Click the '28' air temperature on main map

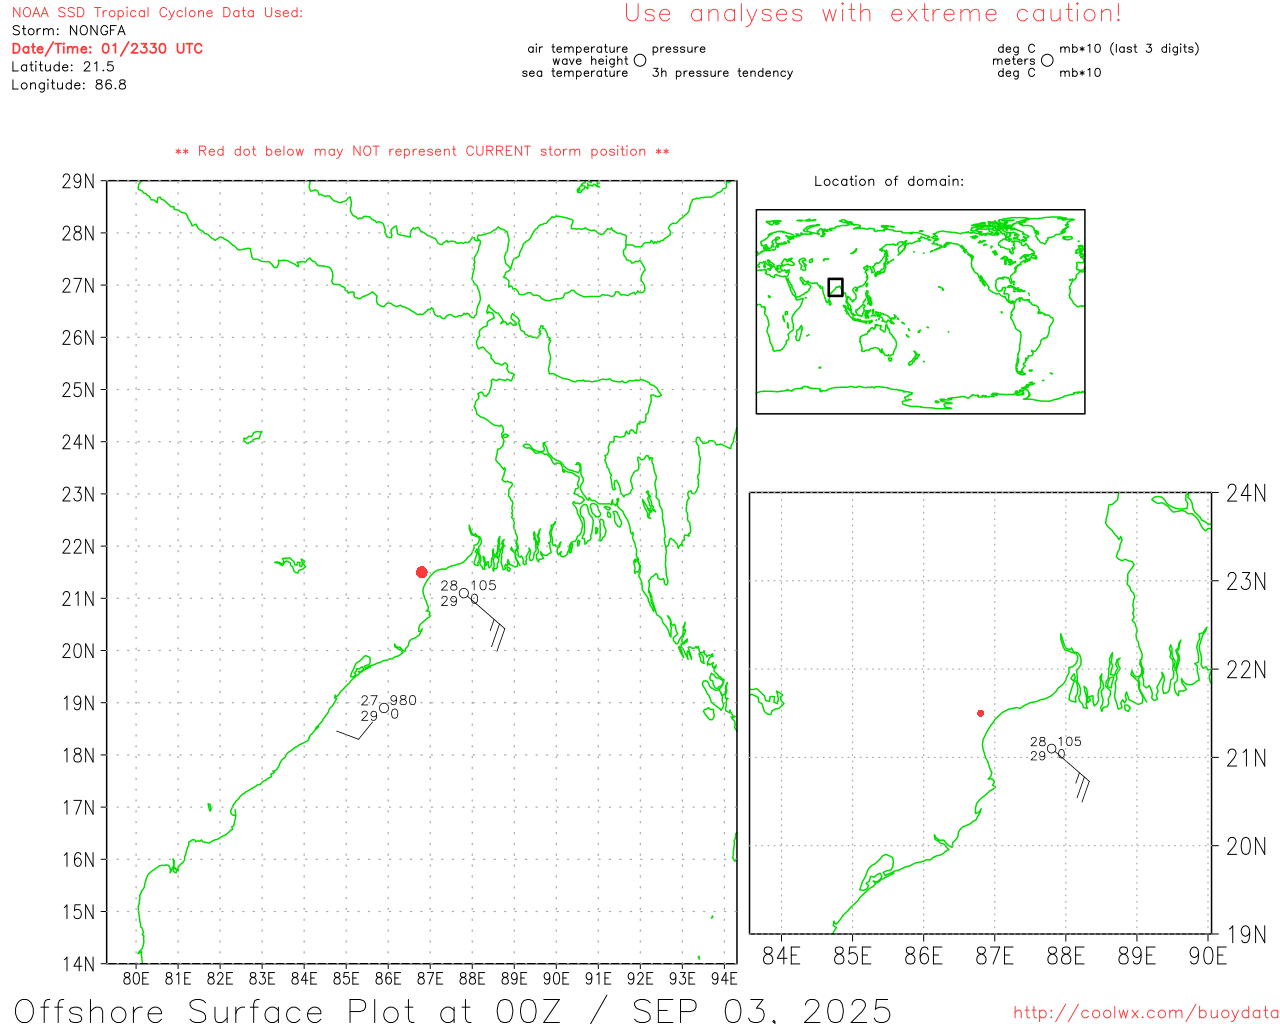(x=449, y=586)
